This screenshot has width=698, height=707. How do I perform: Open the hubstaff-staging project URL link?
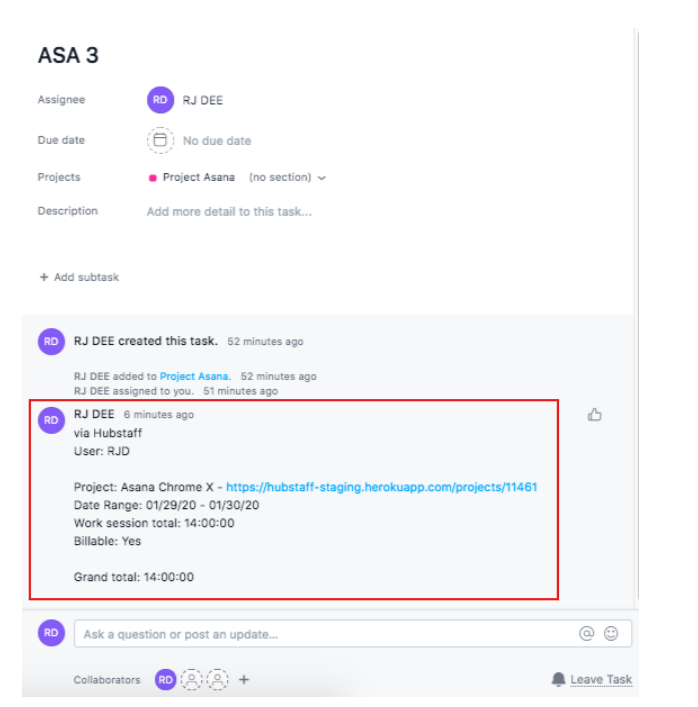click(x=381, y=488)
